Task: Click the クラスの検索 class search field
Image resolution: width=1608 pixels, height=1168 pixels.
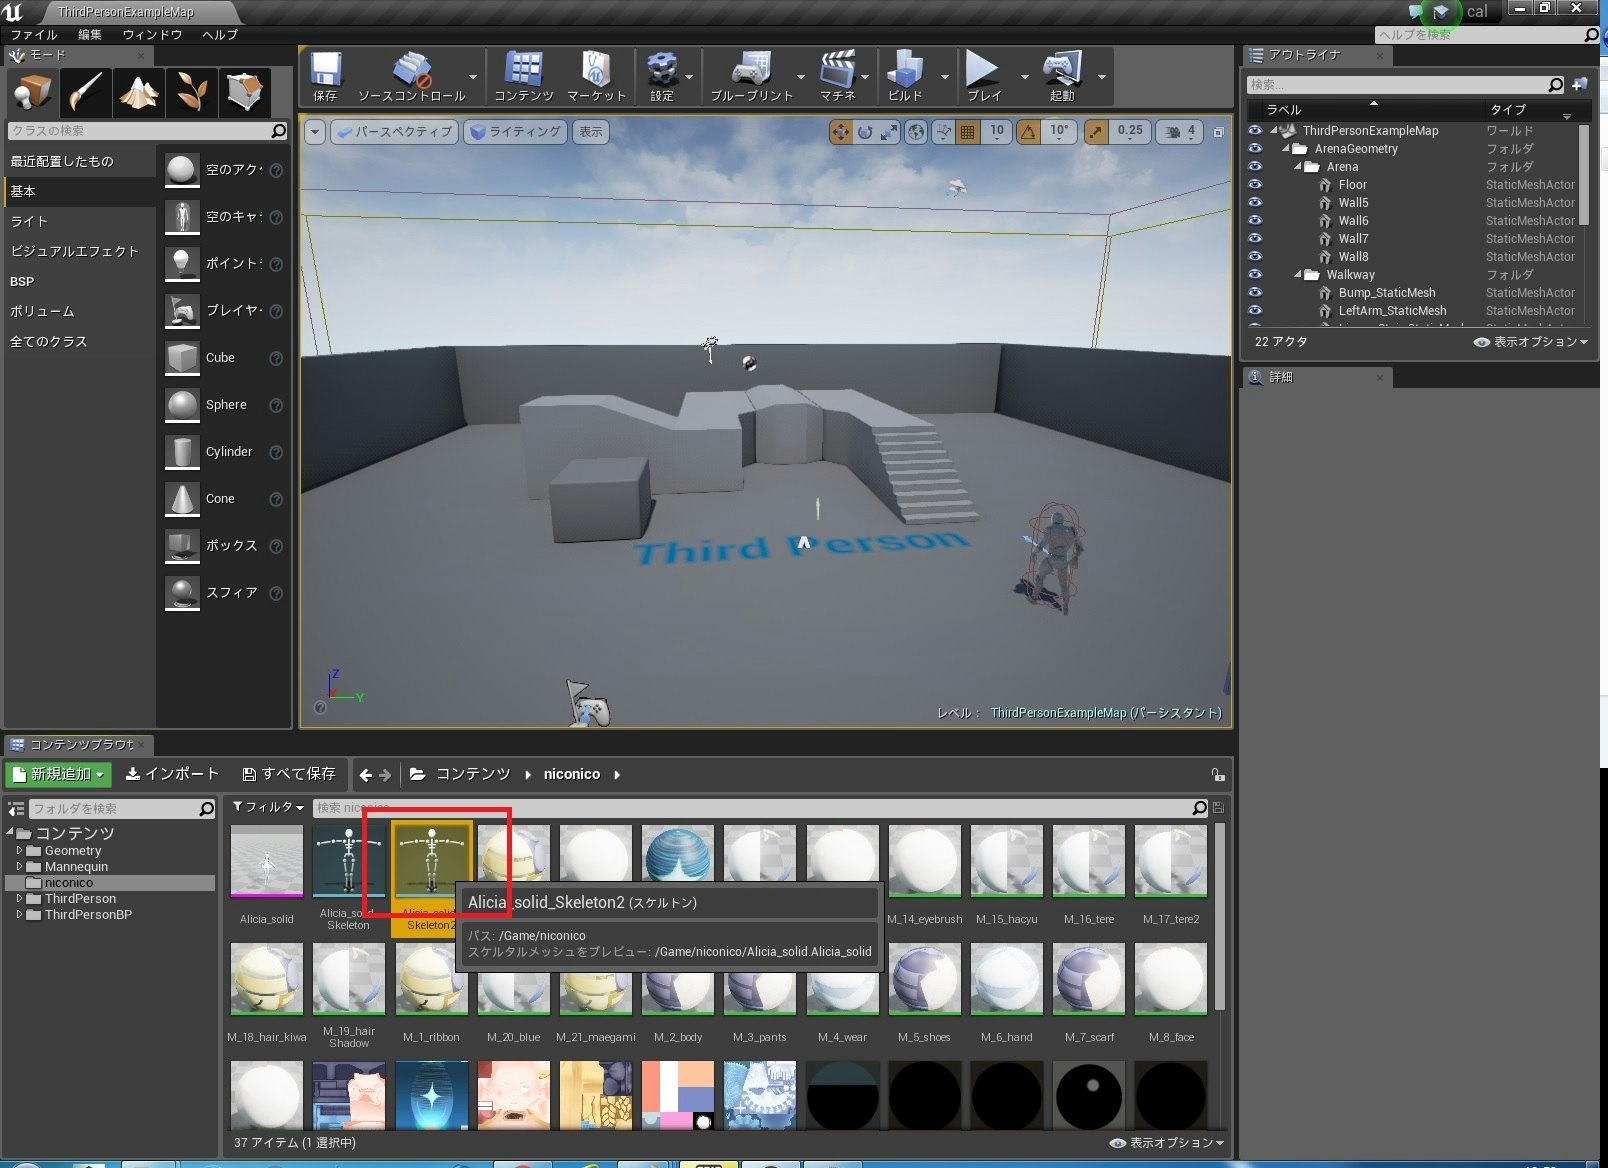Action: (x=148, y=131)
